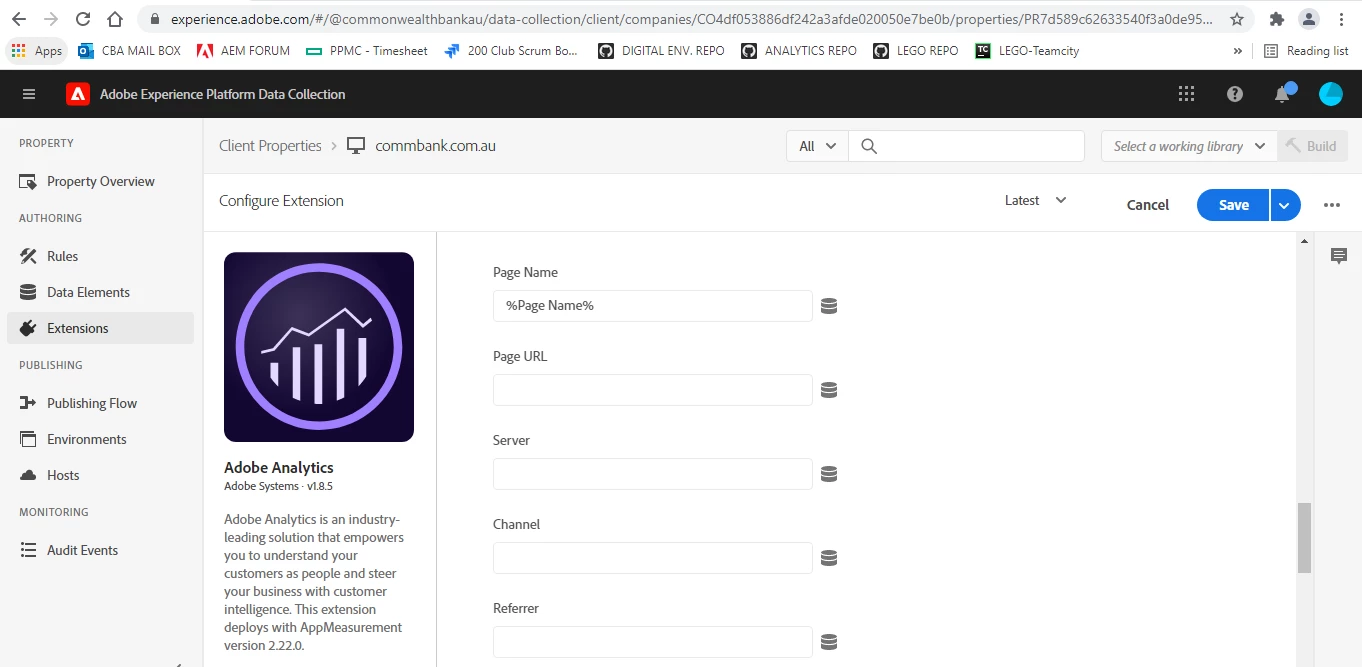Open the user profile avatar
The height and width of the screenshot is (667, 1362).
pyautogui.click(x=1331, y=94)
